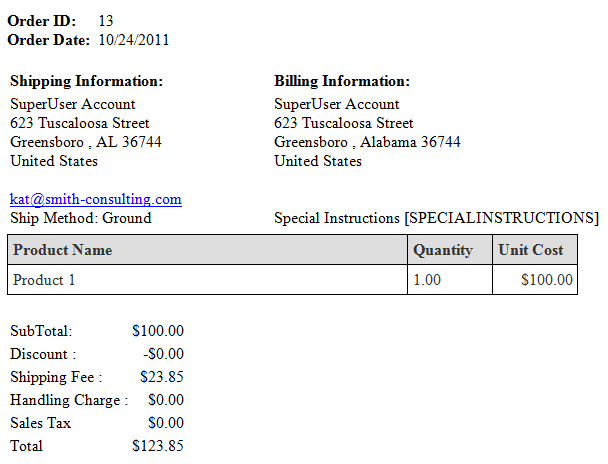The image size is (608, 464).
Task: Select the order date 10/24/2011
Action: click(134, 40)
